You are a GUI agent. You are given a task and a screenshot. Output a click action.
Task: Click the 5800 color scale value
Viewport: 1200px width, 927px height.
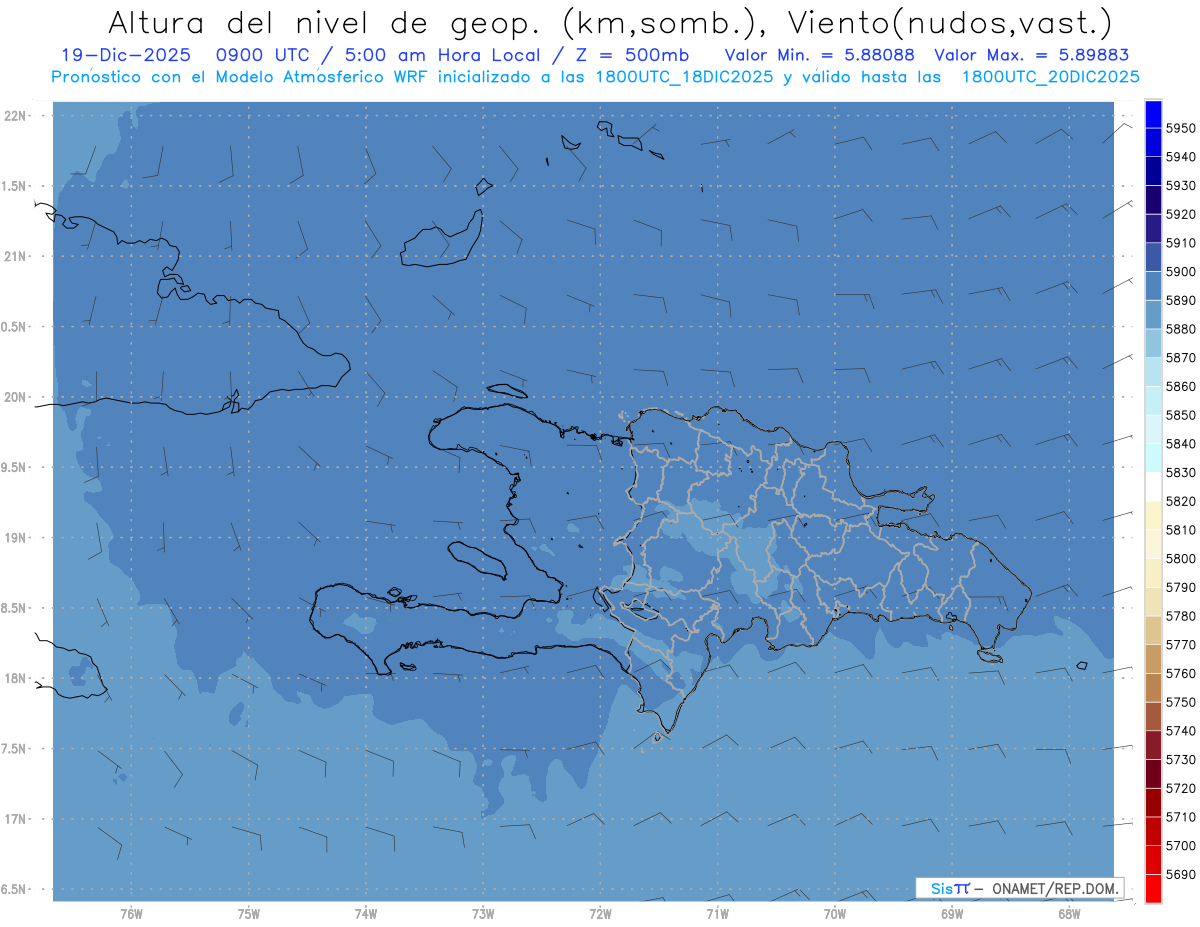click(x=1181, y=559)
